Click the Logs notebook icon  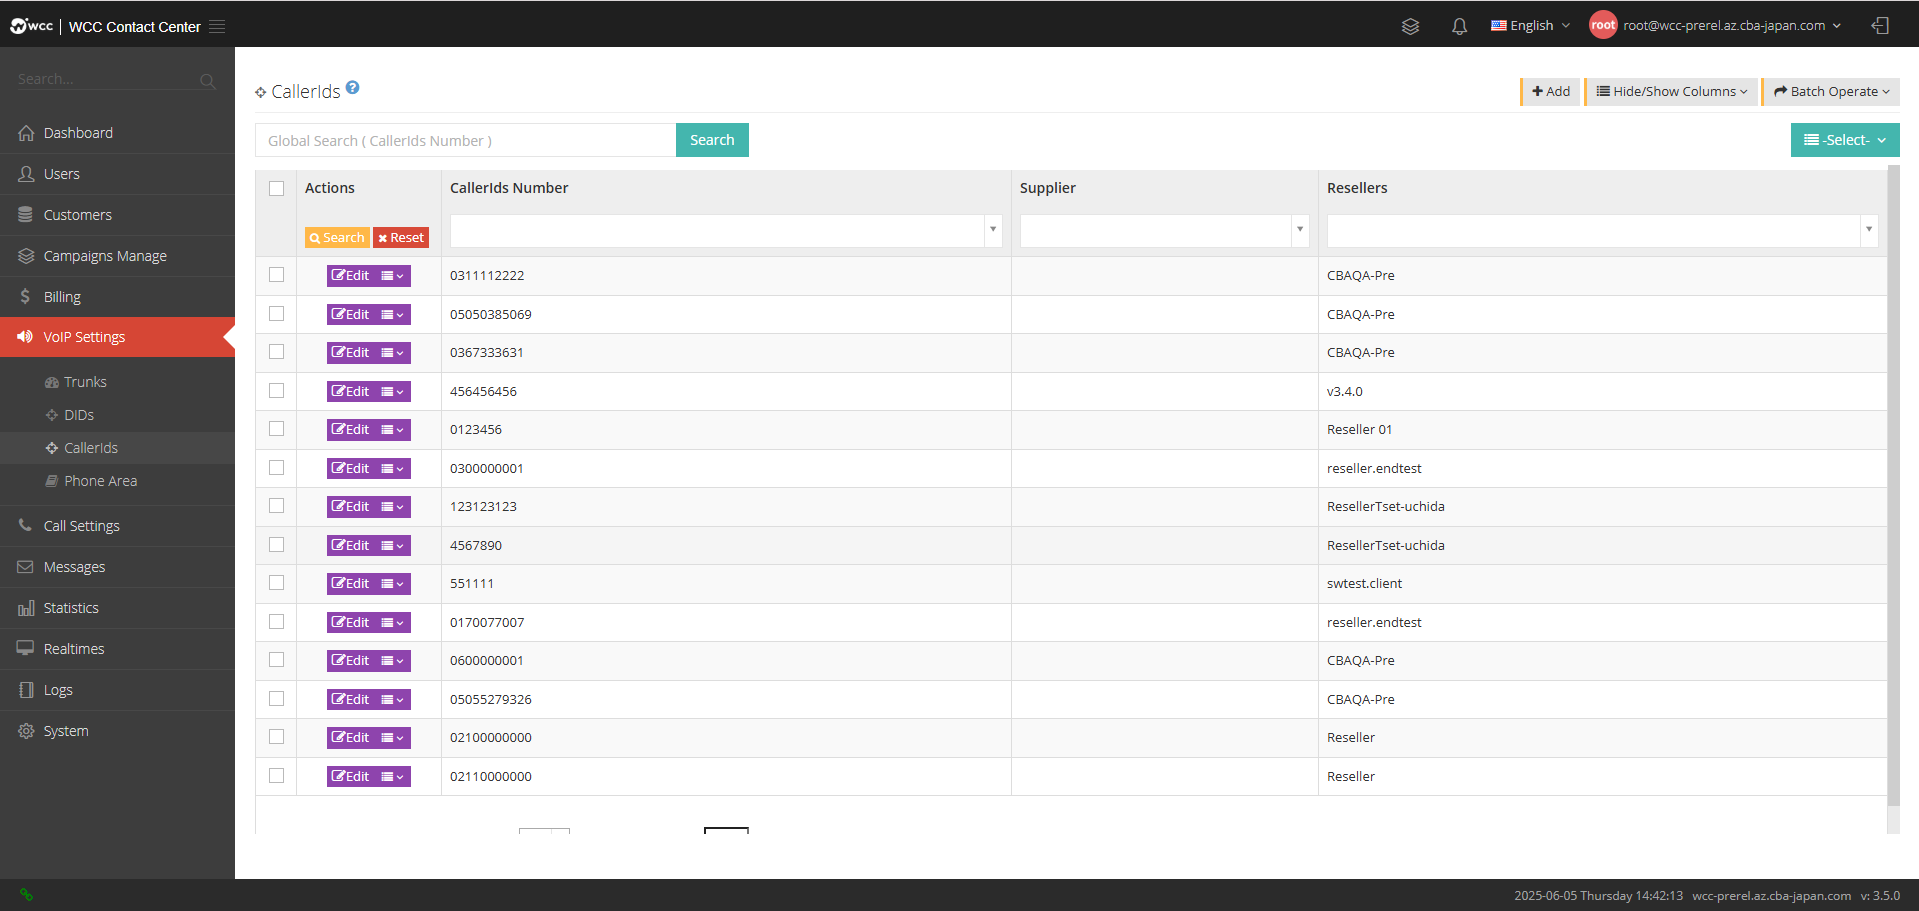26,690
